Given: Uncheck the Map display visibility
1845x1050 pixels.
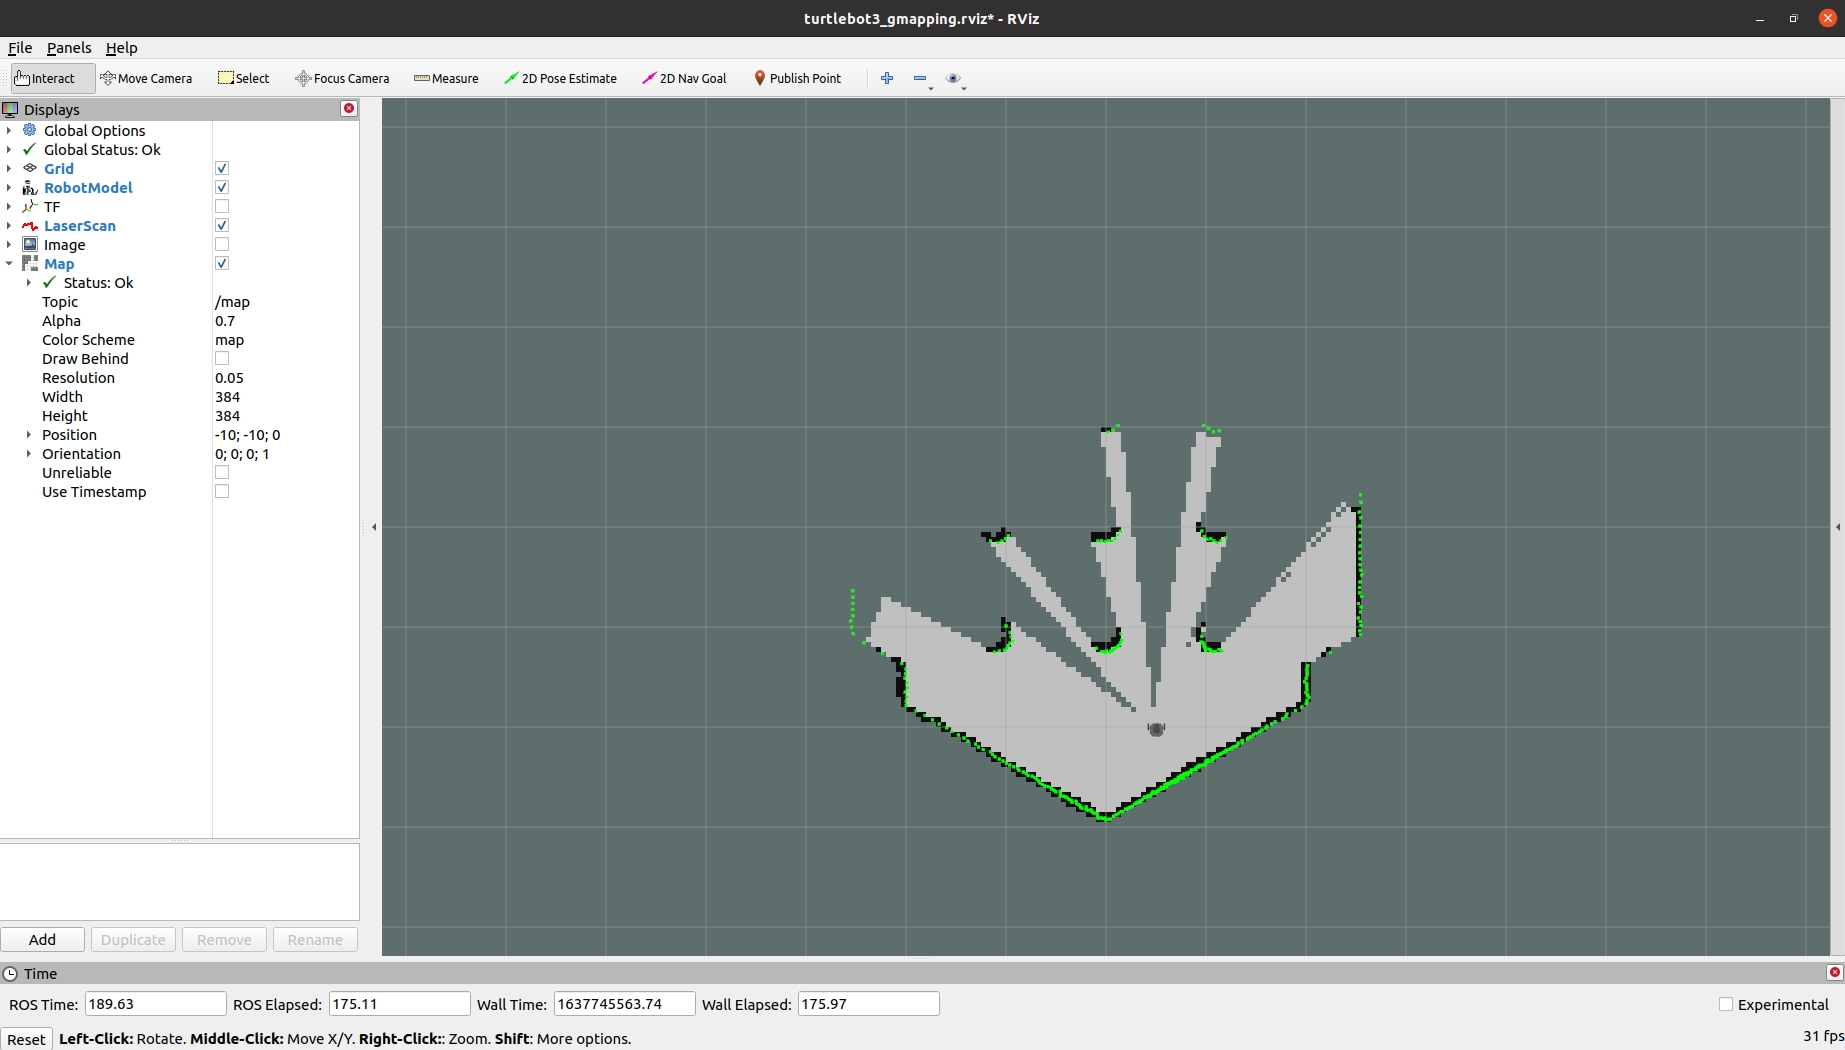Looking at the screenshot, I should click(222, 263).
